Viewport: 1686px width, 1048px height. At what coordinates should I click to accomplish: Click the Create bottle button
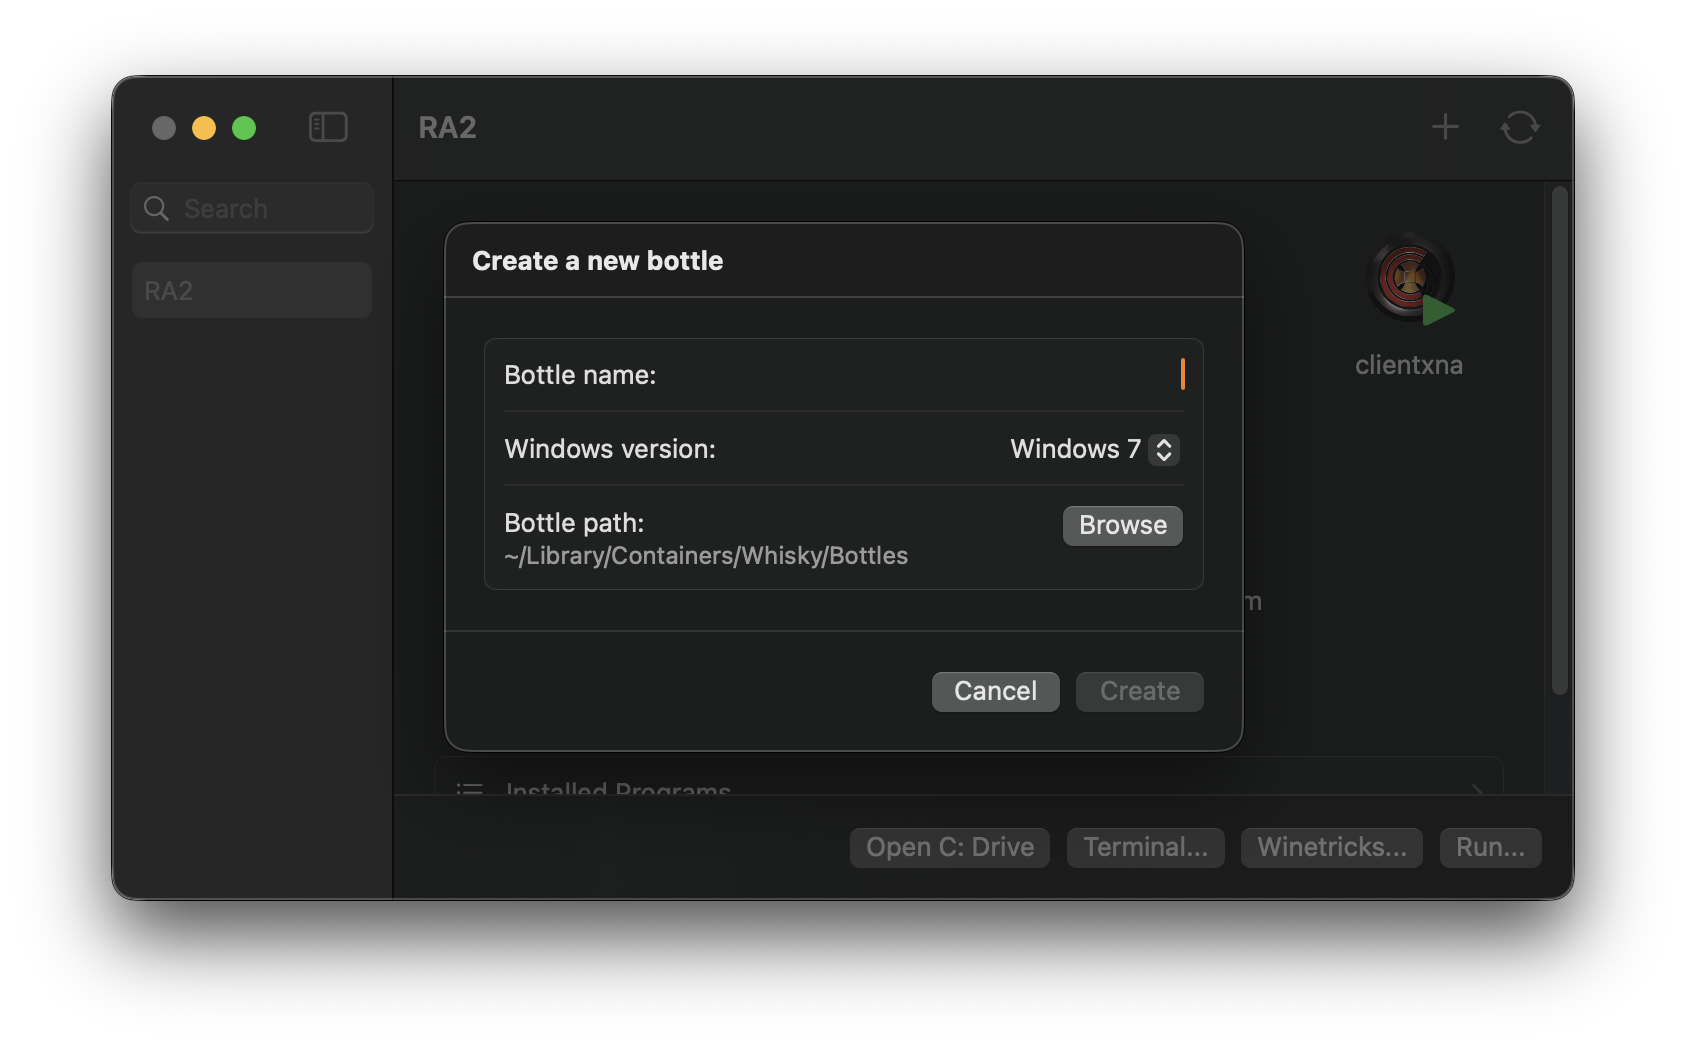(1139, 691)
